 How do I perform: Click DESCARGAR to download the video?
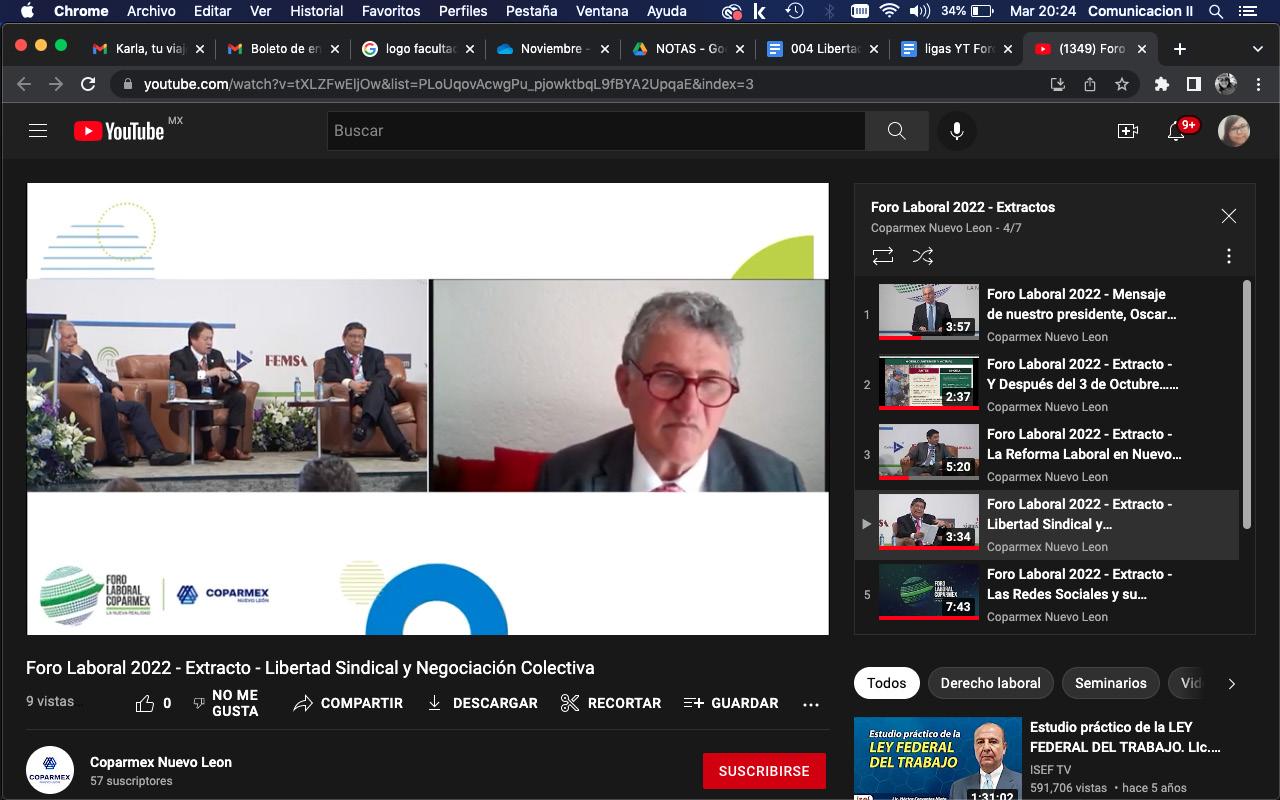pos(482,703)
